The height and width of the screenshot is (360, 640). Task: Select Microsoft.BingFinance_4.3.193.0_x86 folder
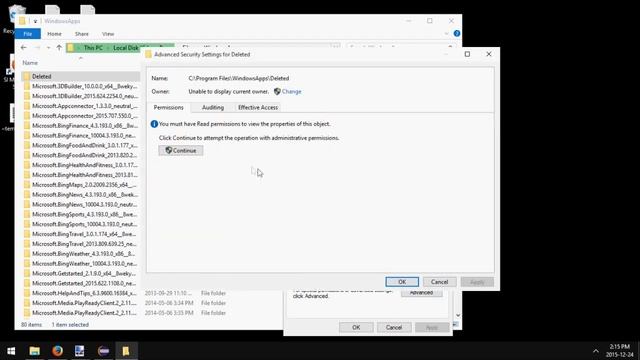click(81, 125)
